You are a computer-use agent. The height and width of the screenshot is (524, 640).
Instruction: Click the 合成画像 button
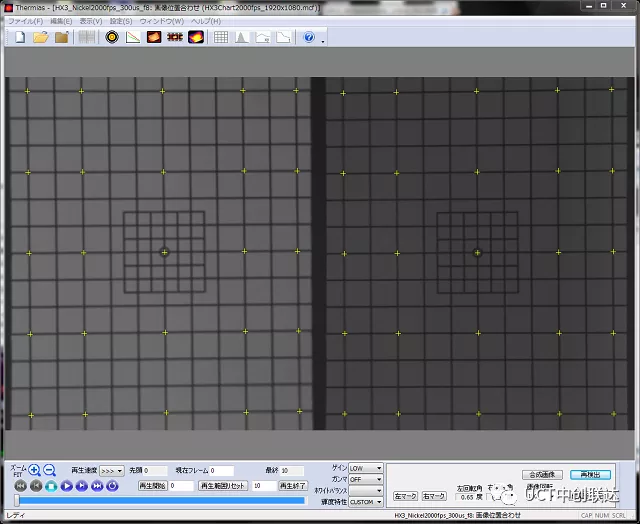[542, 474]
